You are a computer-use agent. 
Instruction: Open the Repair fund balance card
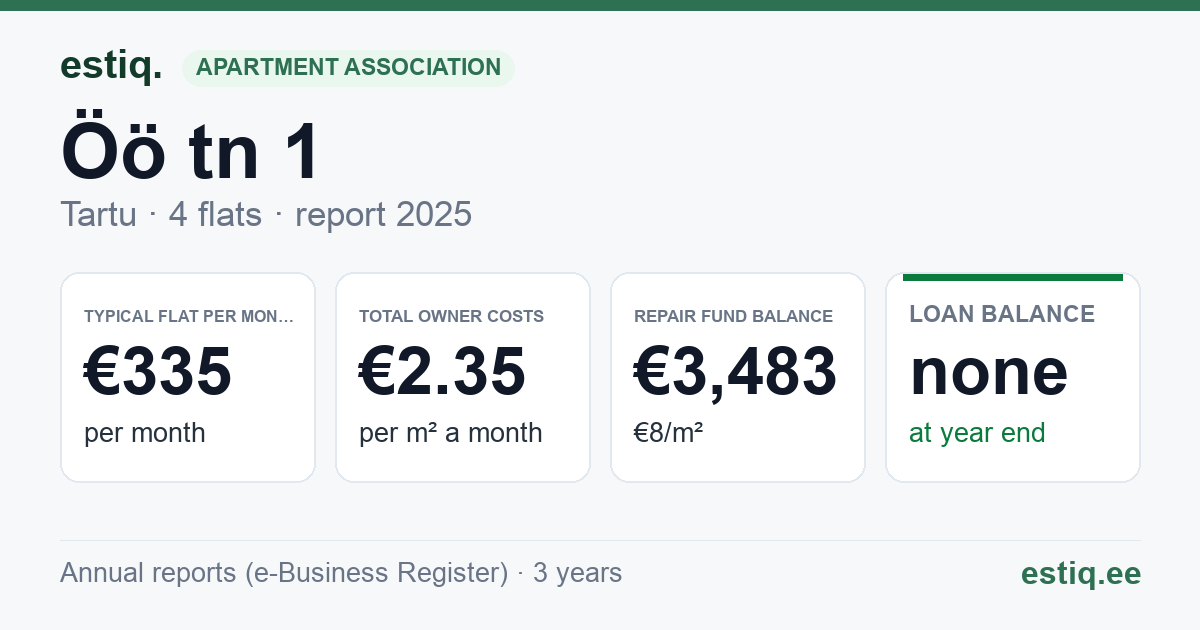coord(738,377)
